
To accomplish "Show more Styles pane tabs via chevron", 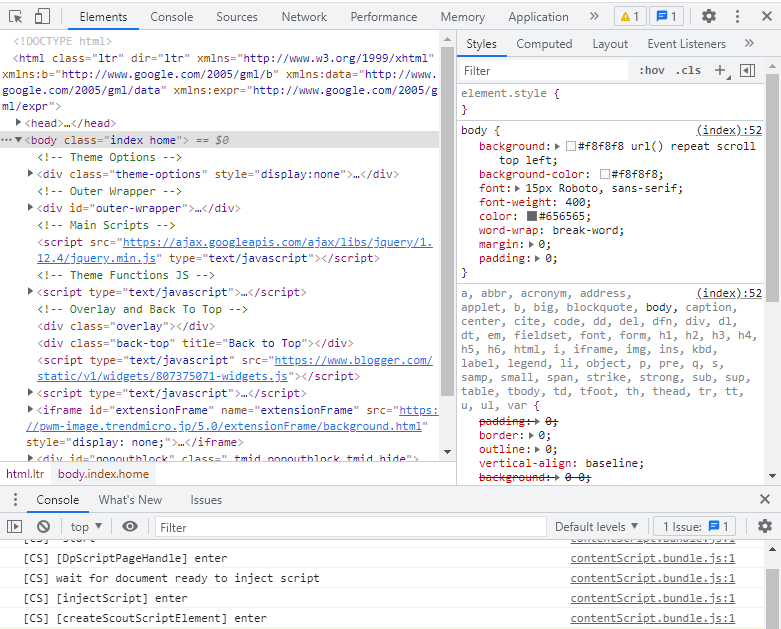I will [x=749, y=43].
